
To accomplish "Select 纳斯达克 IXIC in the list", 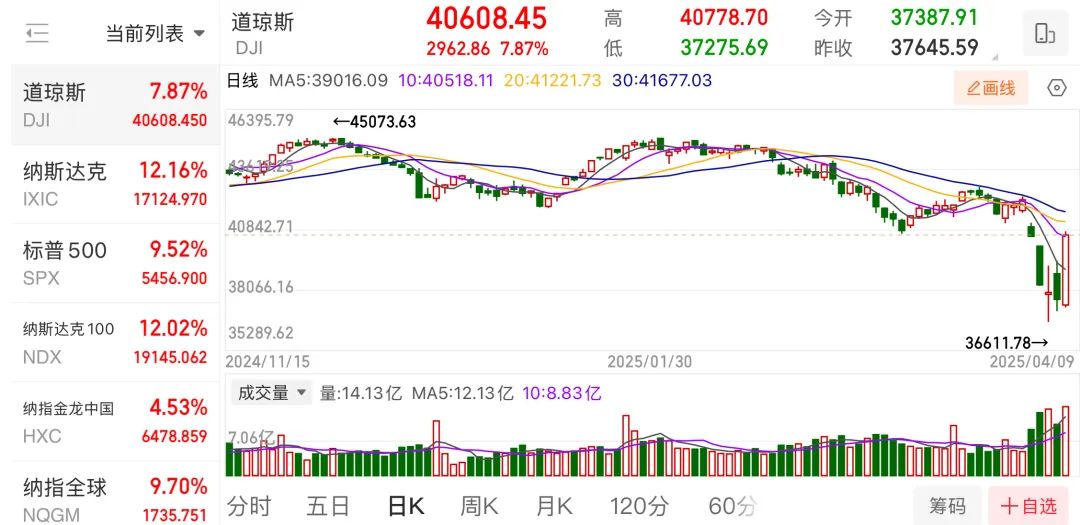I will tap(115, 184).
